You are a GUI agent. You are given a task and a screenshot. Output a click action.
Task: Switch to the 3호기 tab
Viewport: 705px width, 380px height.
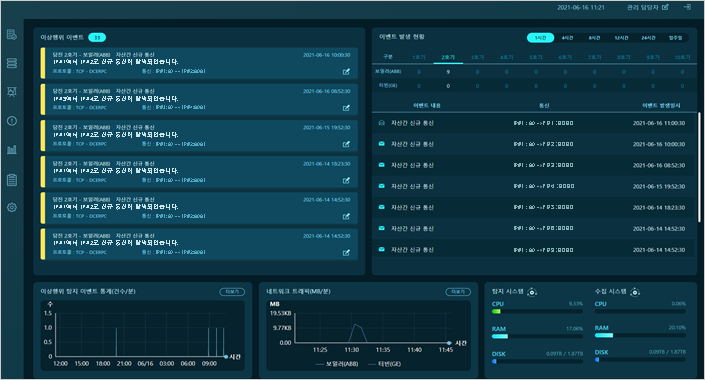477,57
